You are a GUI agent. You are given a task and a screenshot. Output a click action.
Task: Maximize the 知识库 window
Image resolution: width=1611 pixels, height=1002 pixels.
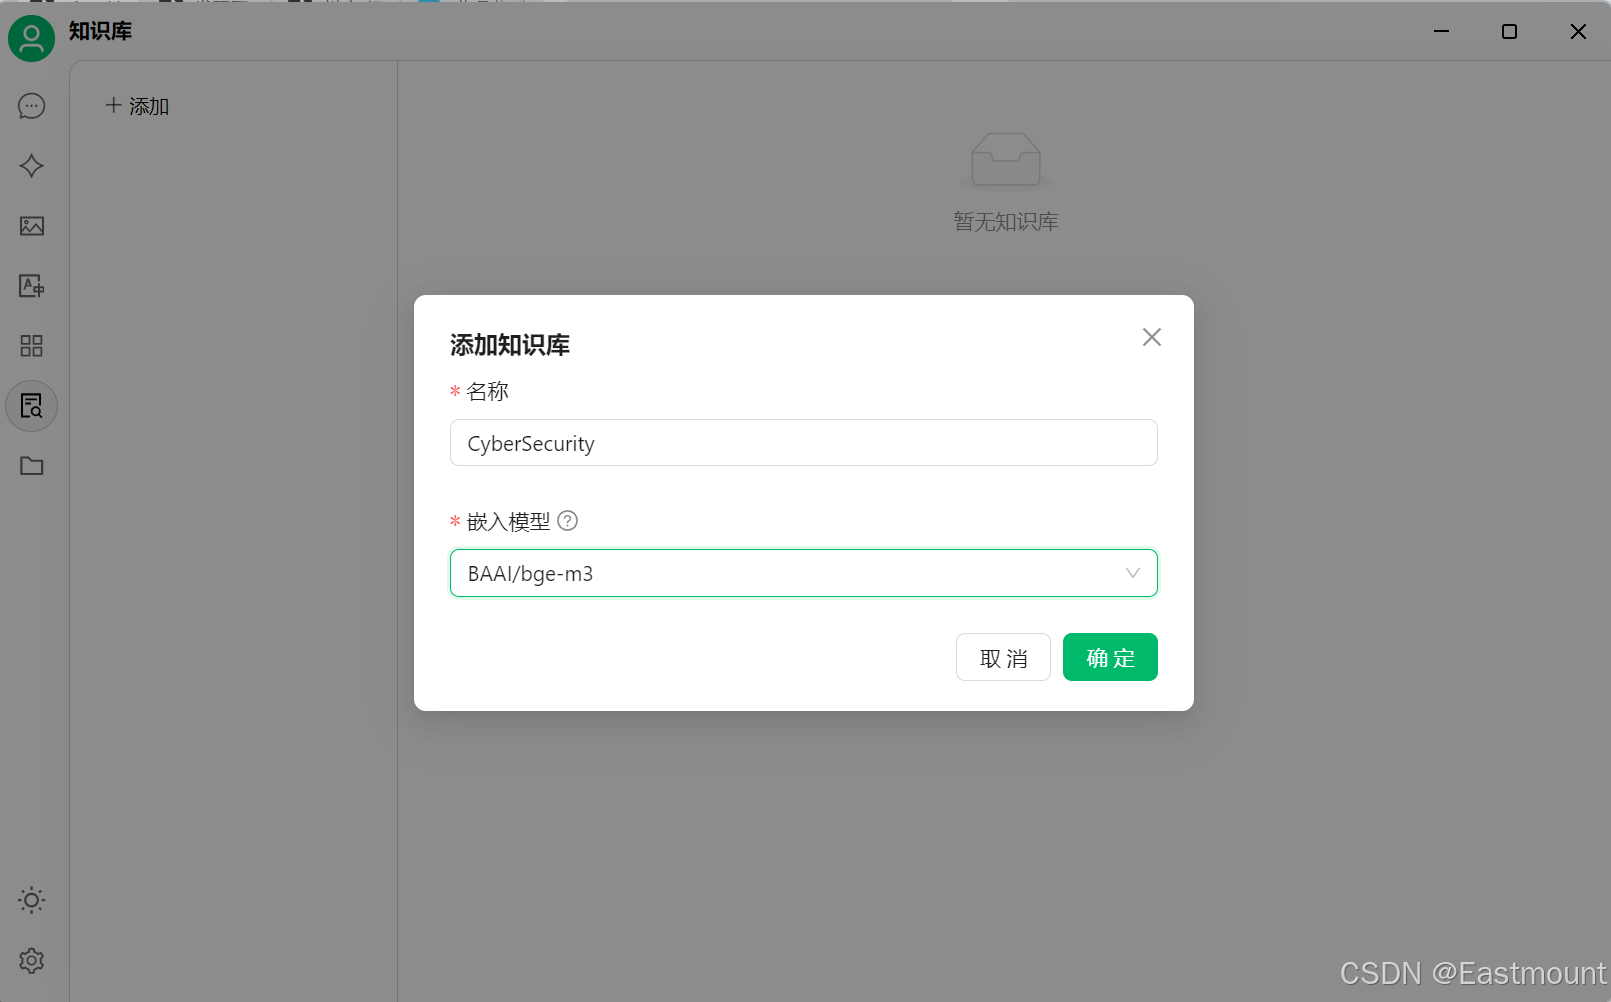click(1510, 31)
